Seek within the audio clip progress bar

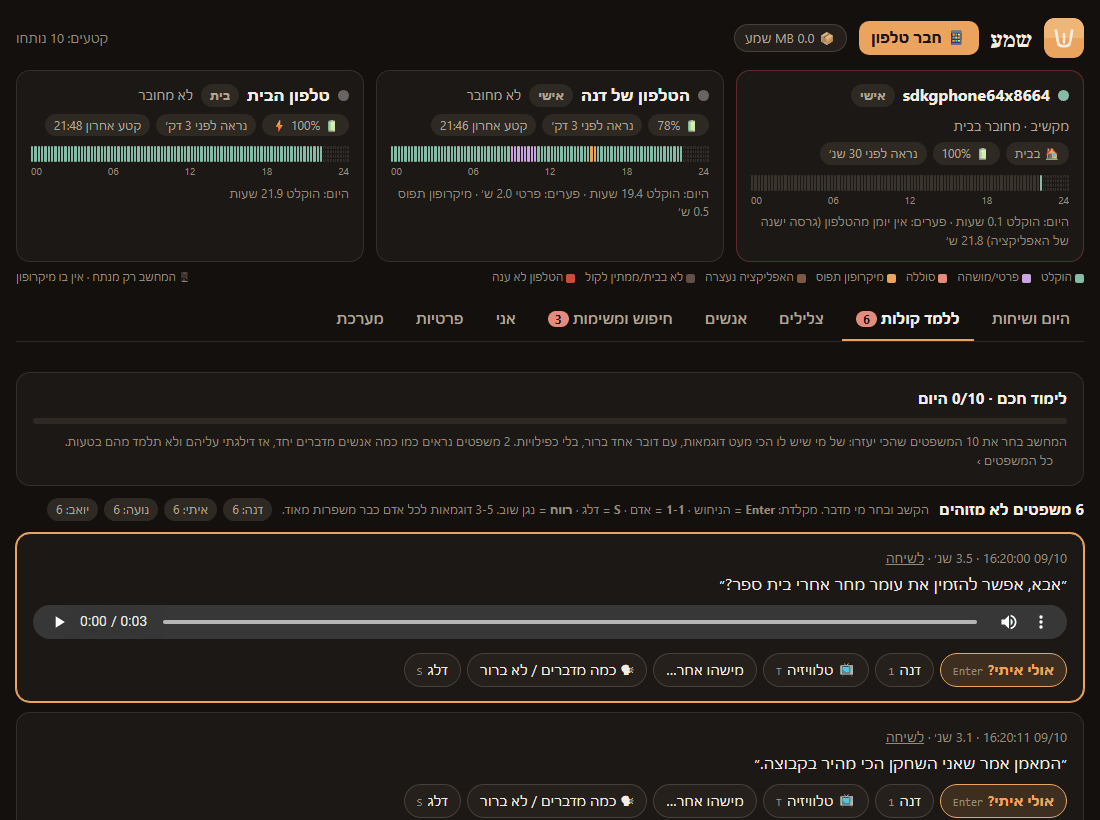[570, 622]
